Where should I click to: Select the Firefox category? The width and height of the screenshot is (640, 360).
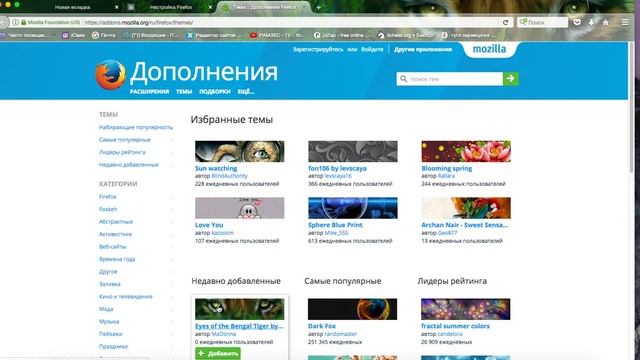tap(108, 197)
